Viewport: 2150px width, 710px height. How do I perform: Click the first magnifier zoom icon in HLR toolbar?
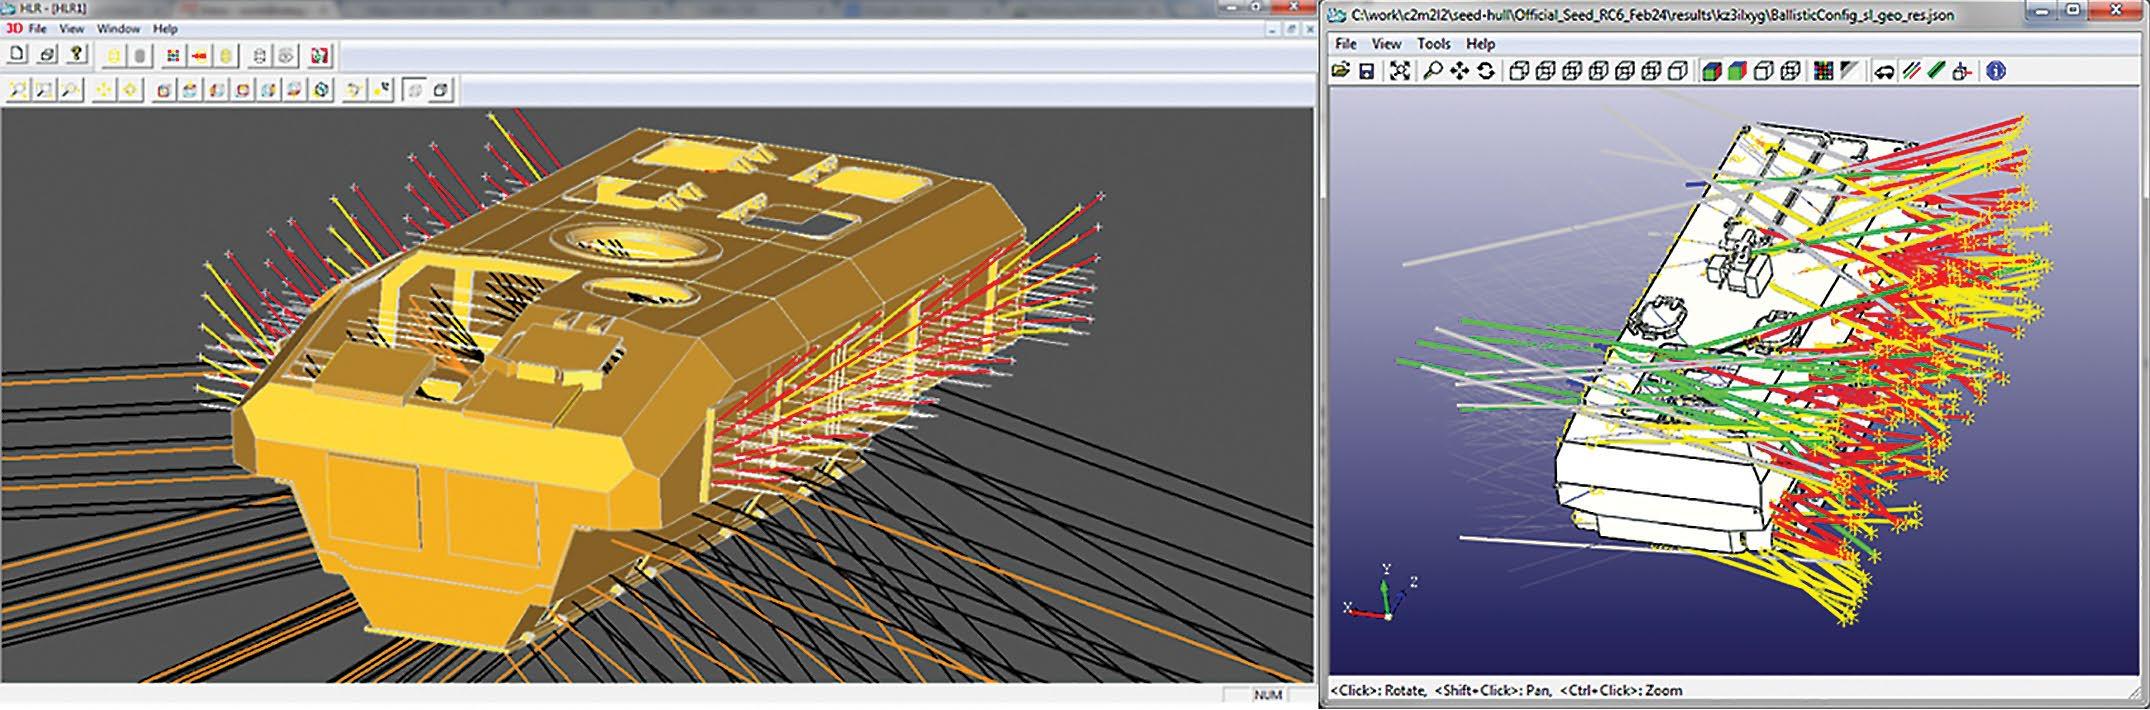coord(17,91)
